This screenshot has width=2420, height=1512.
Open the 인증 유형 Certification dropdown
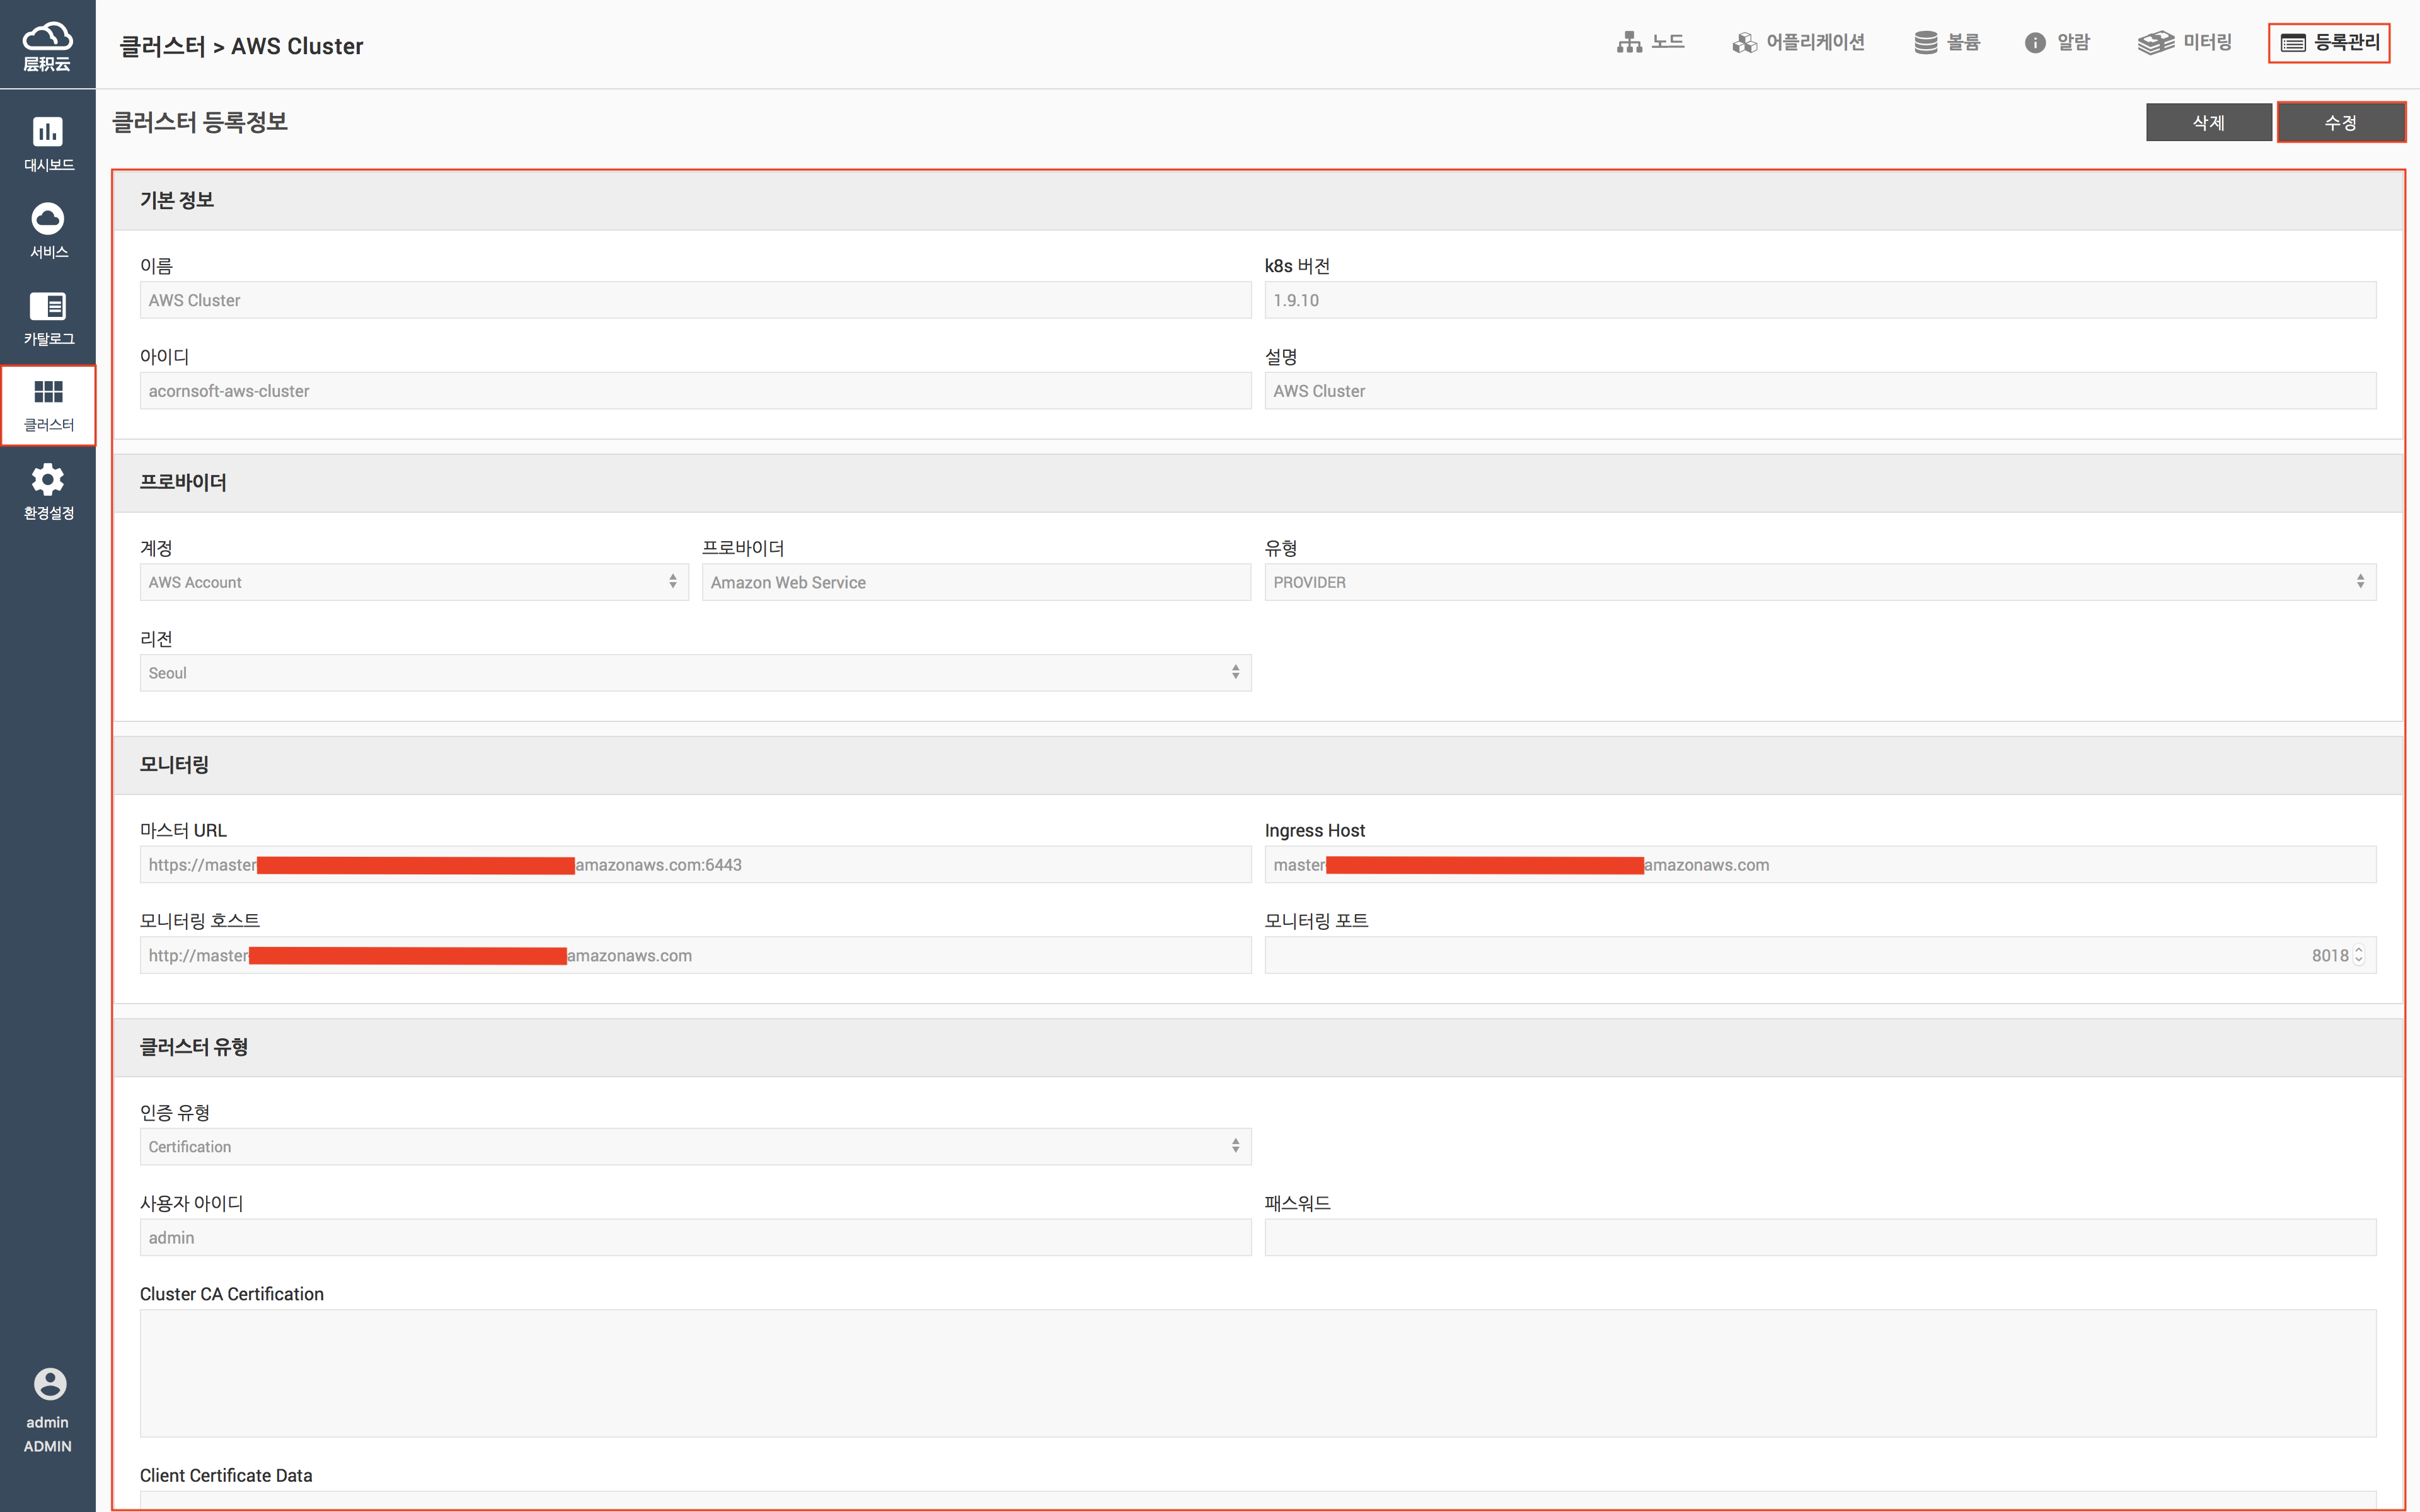click(695, 1146)
